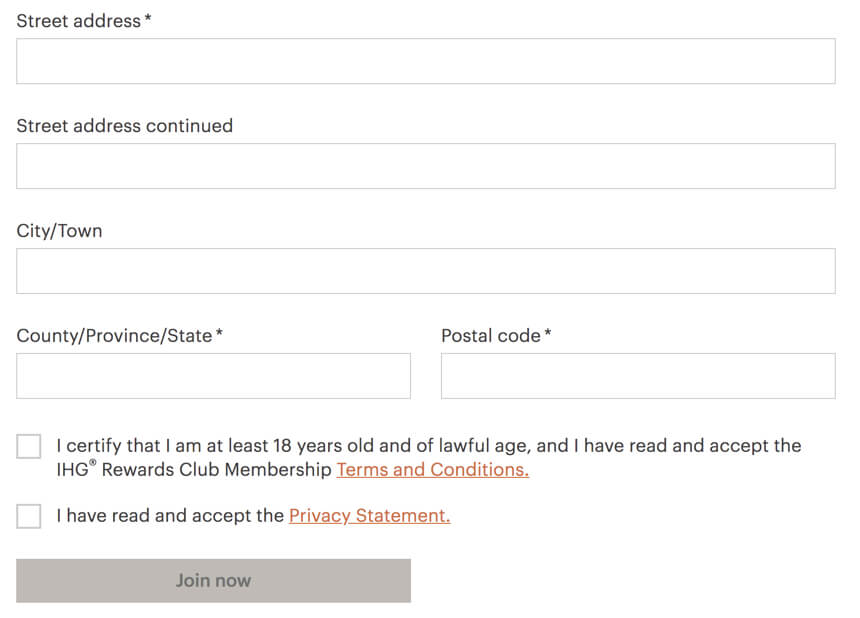Click the asterisk beside Postal code
This screenshot has height=618, width=860.
[547, 332]
